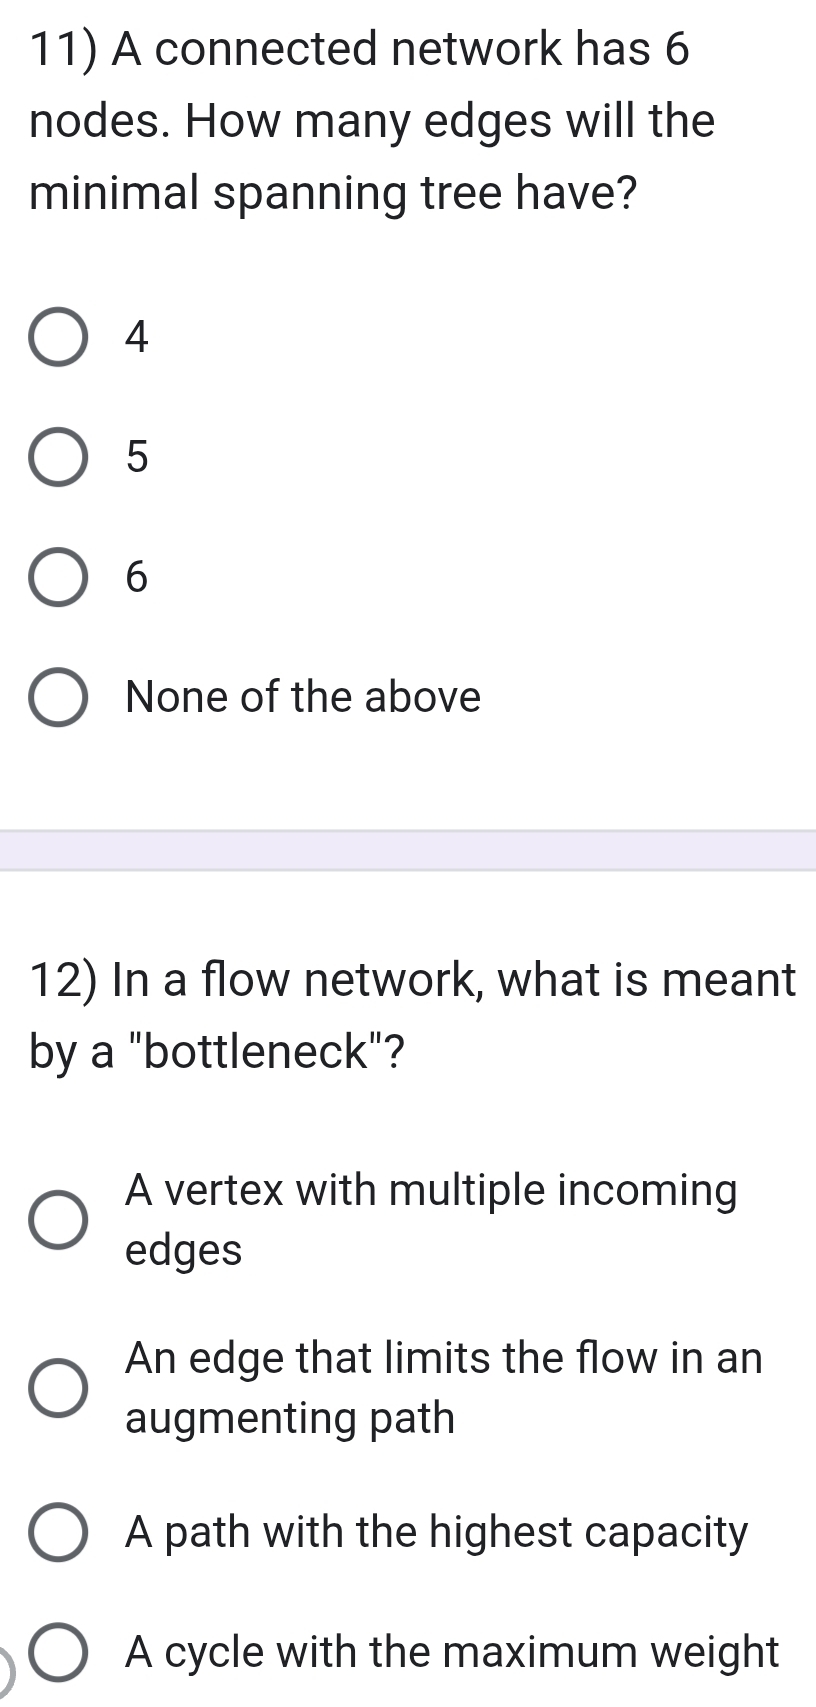Click the "None of the above" label text
The height and width of the screenshot is (1707, 816).
click(301, 697)
